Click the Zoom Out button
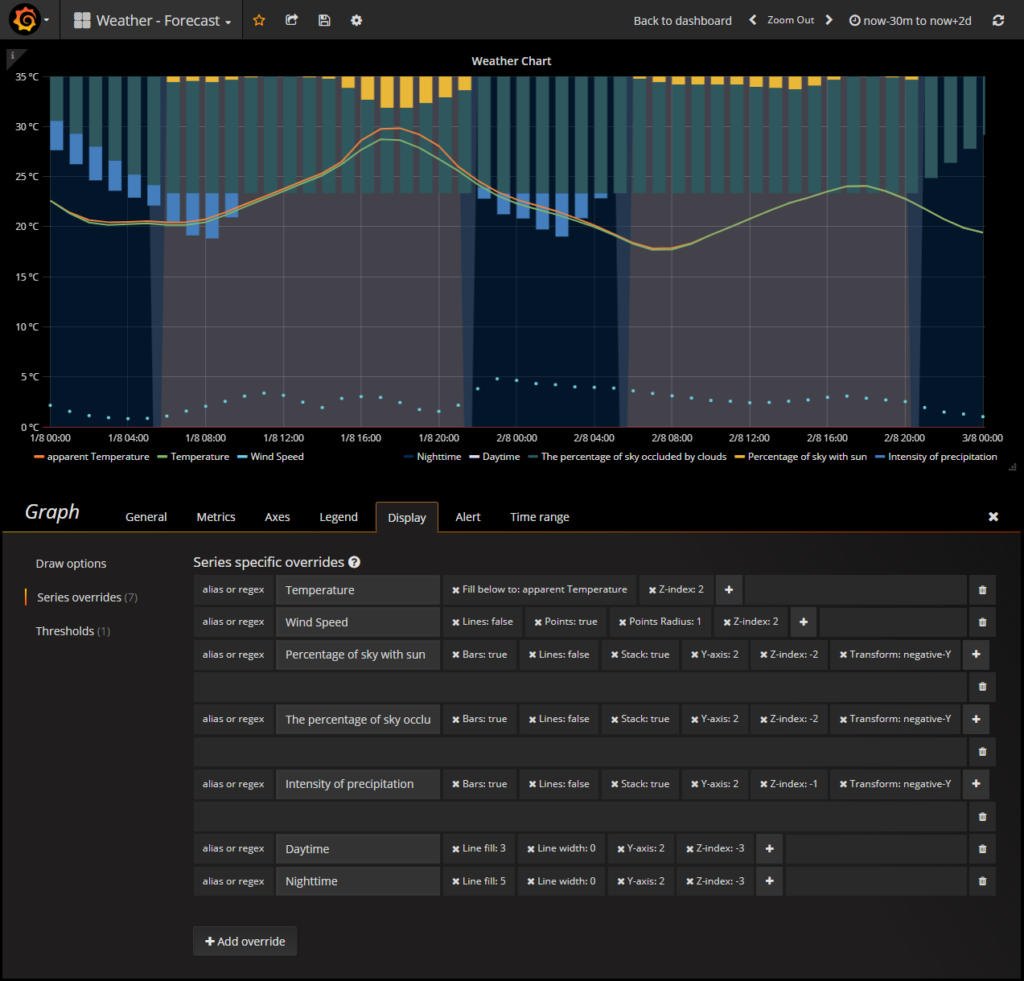This screenshot has height=981, width=1024. click(x=790, y=20)
